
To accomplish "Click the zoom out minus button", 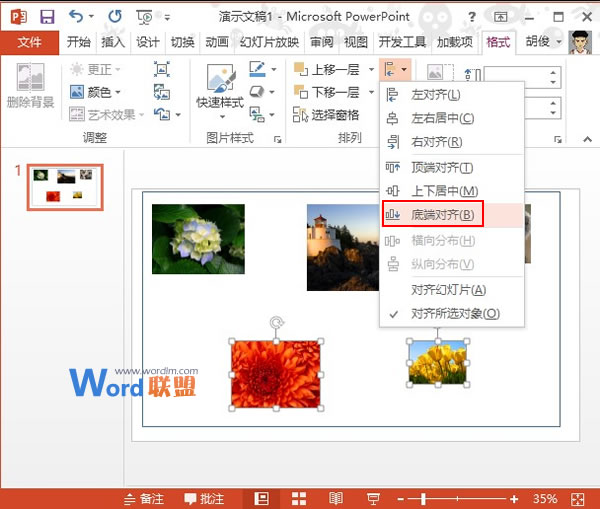I will click(x=401, y=499).
